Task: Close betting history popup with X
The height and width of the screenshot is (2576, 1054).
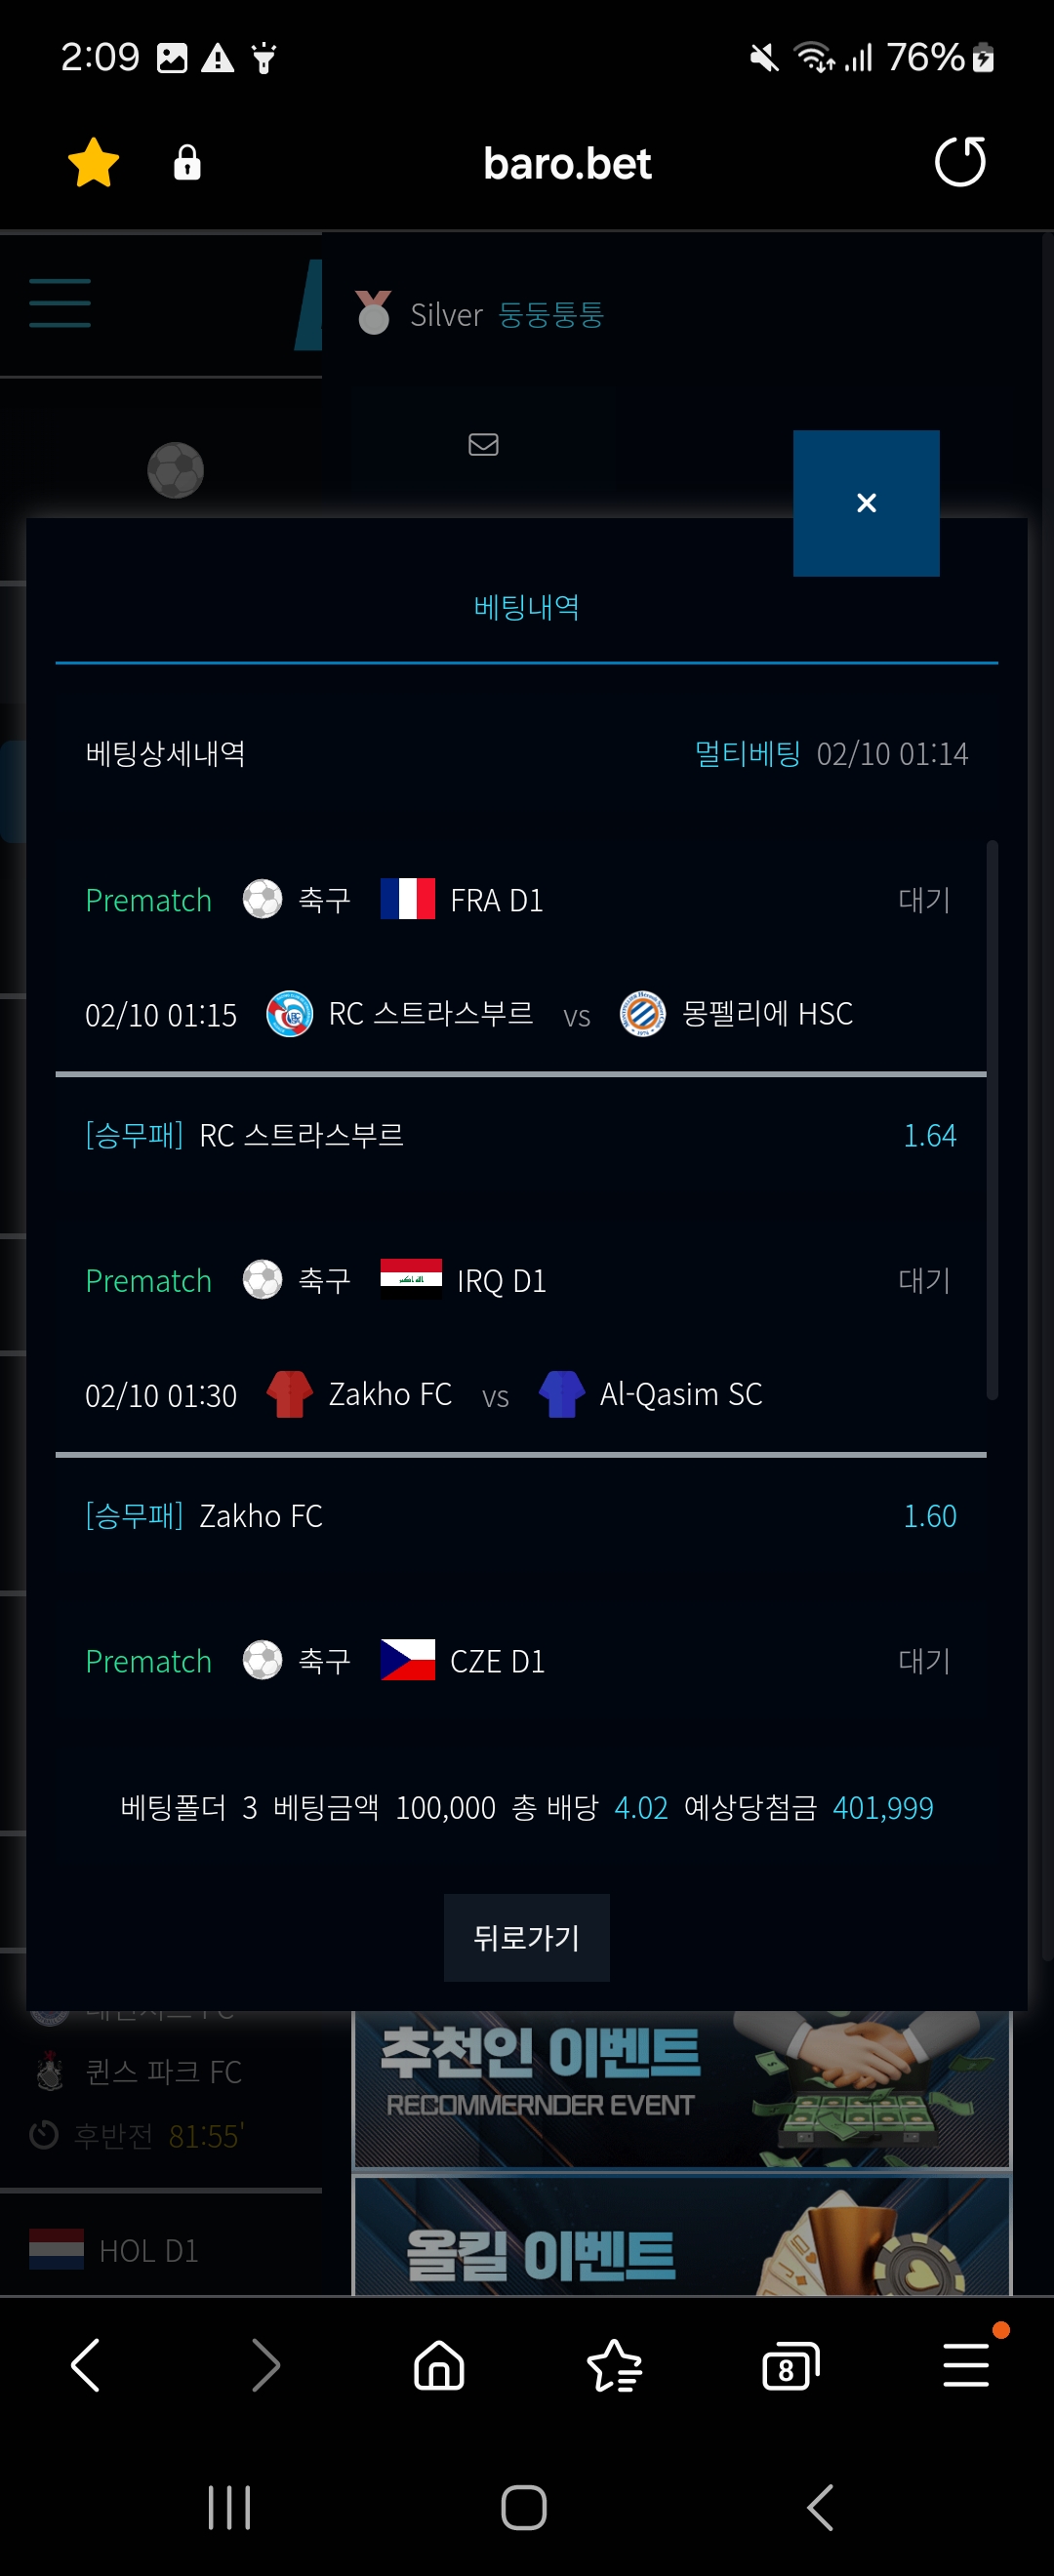Action: click(866, 503)
